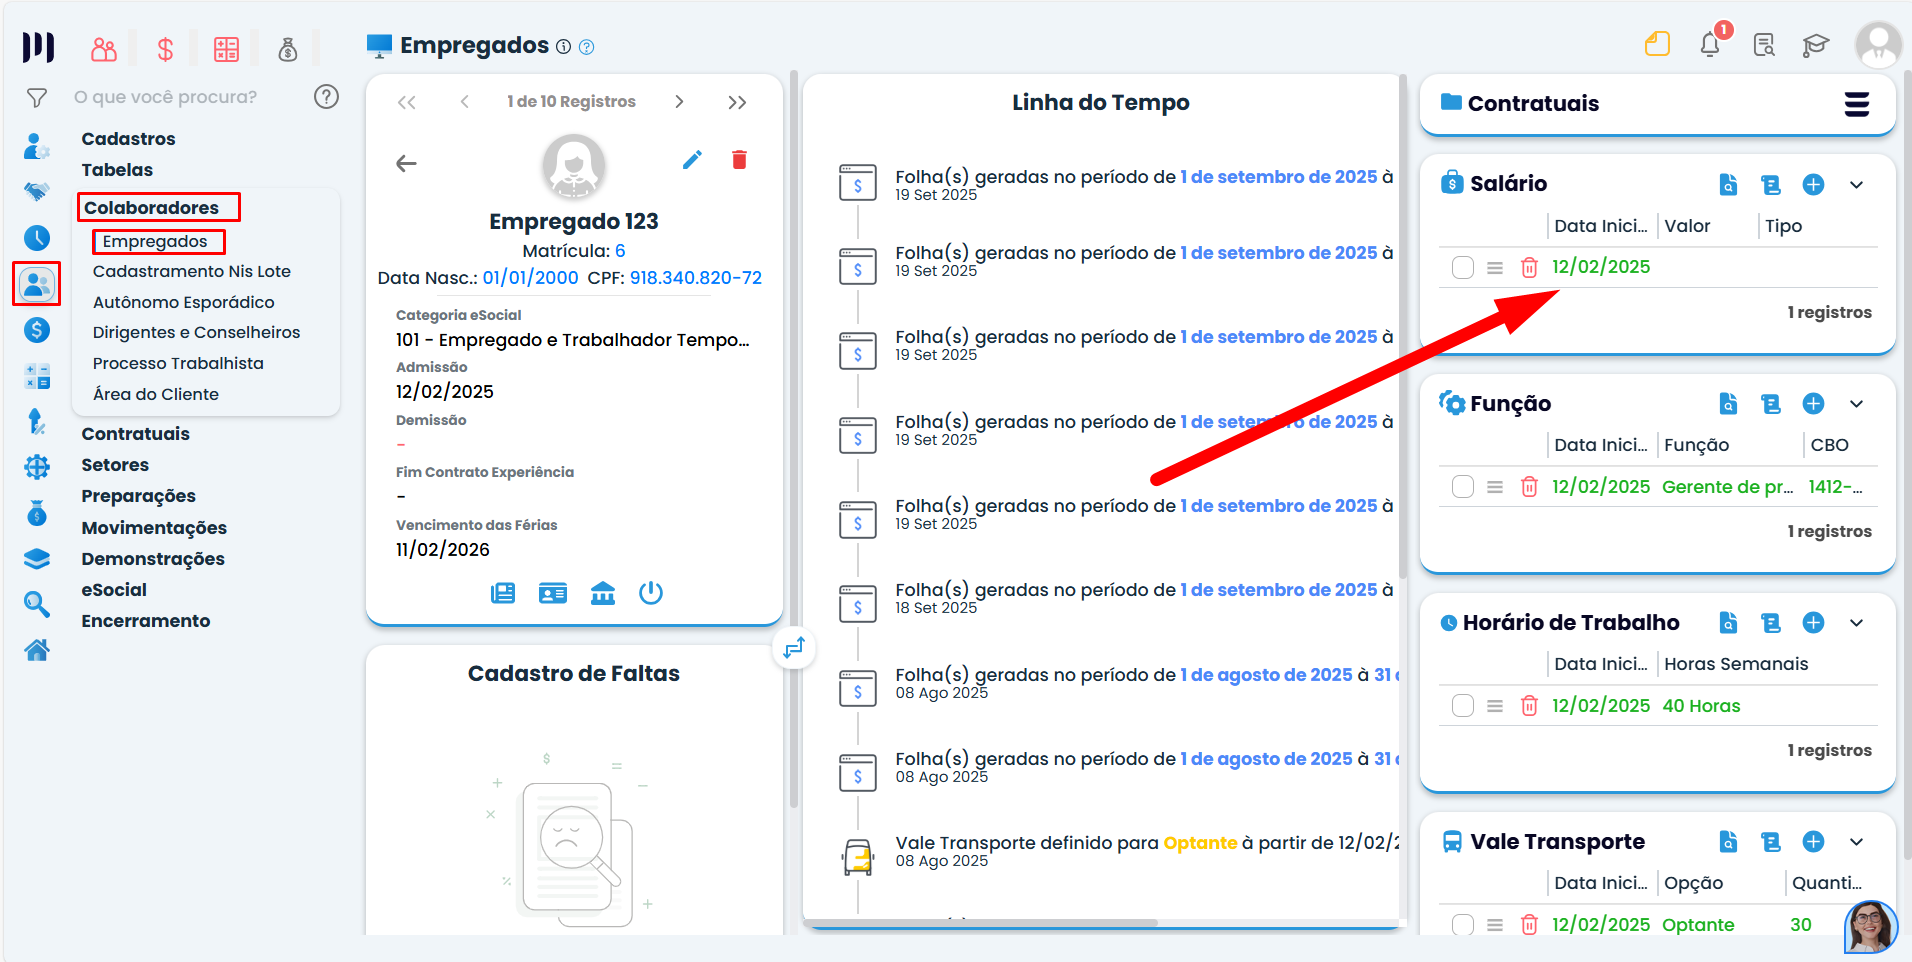Open Cadastramento Nis Lote
Image resolution: width=1912 pixels, height=962 pixels.
(192, 271)
